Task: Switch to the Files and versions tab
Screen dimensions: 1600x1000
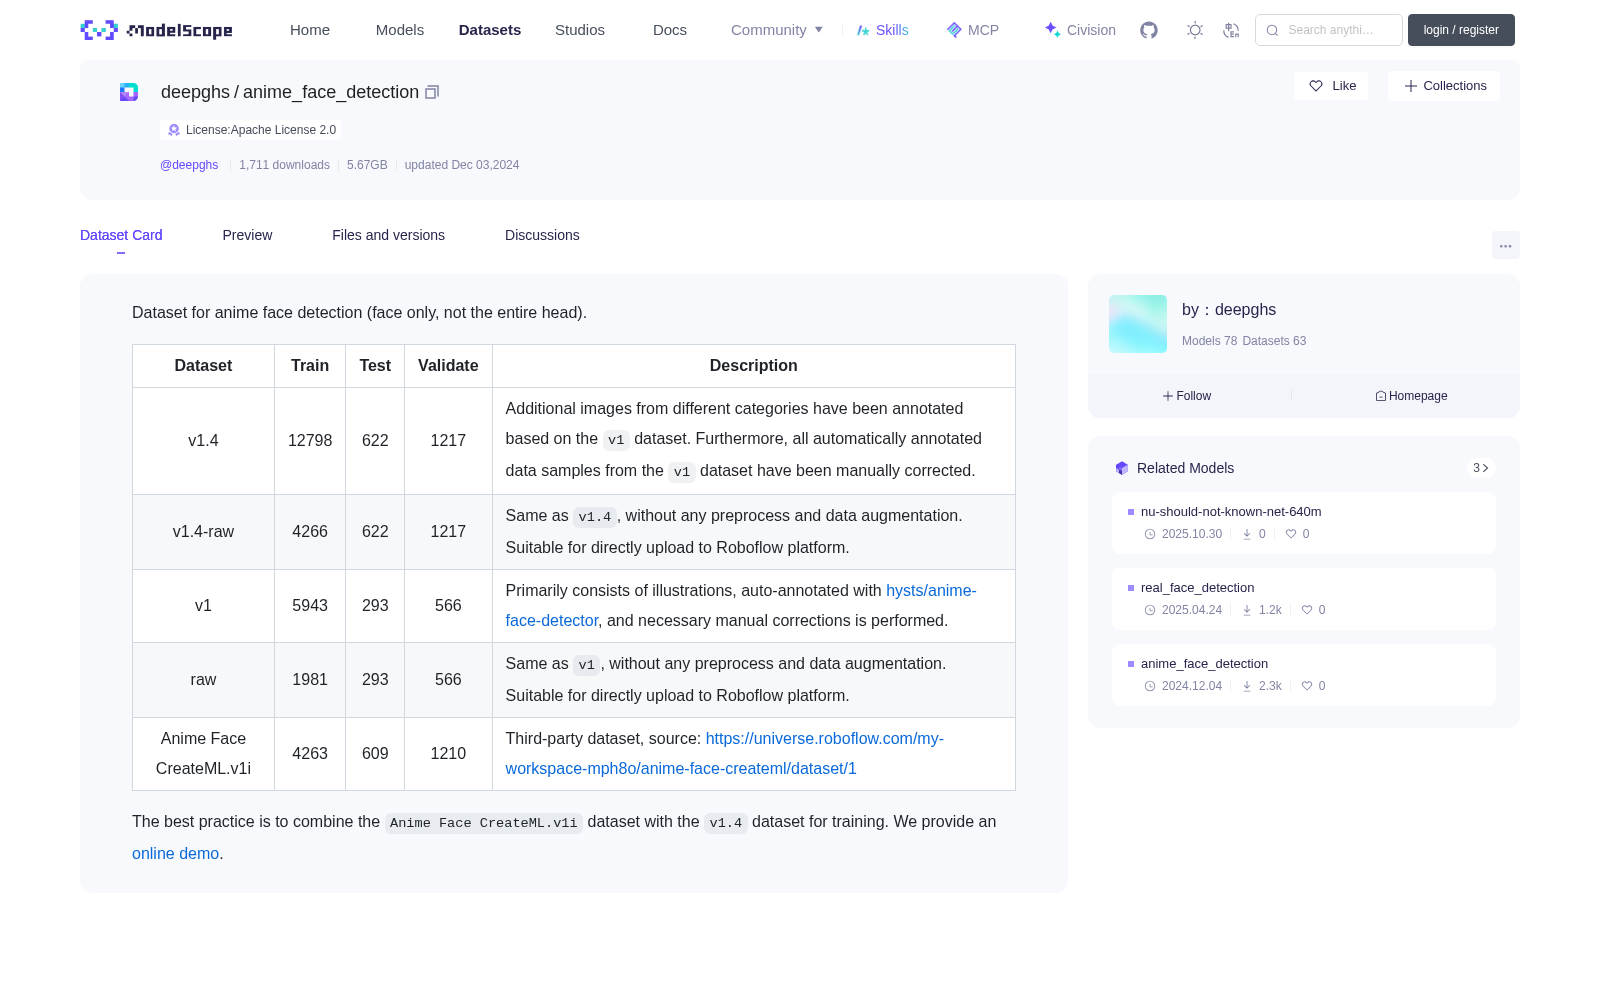Action: pos(388,235)
